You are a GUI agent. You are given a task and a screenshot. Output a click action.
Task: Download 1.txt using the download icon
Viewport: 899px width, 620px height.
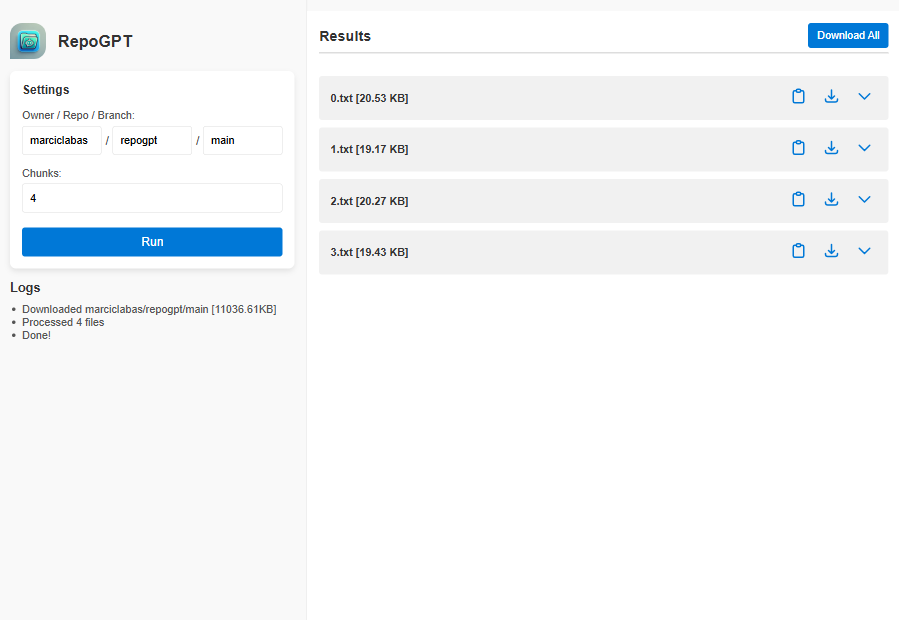[831, 148]
